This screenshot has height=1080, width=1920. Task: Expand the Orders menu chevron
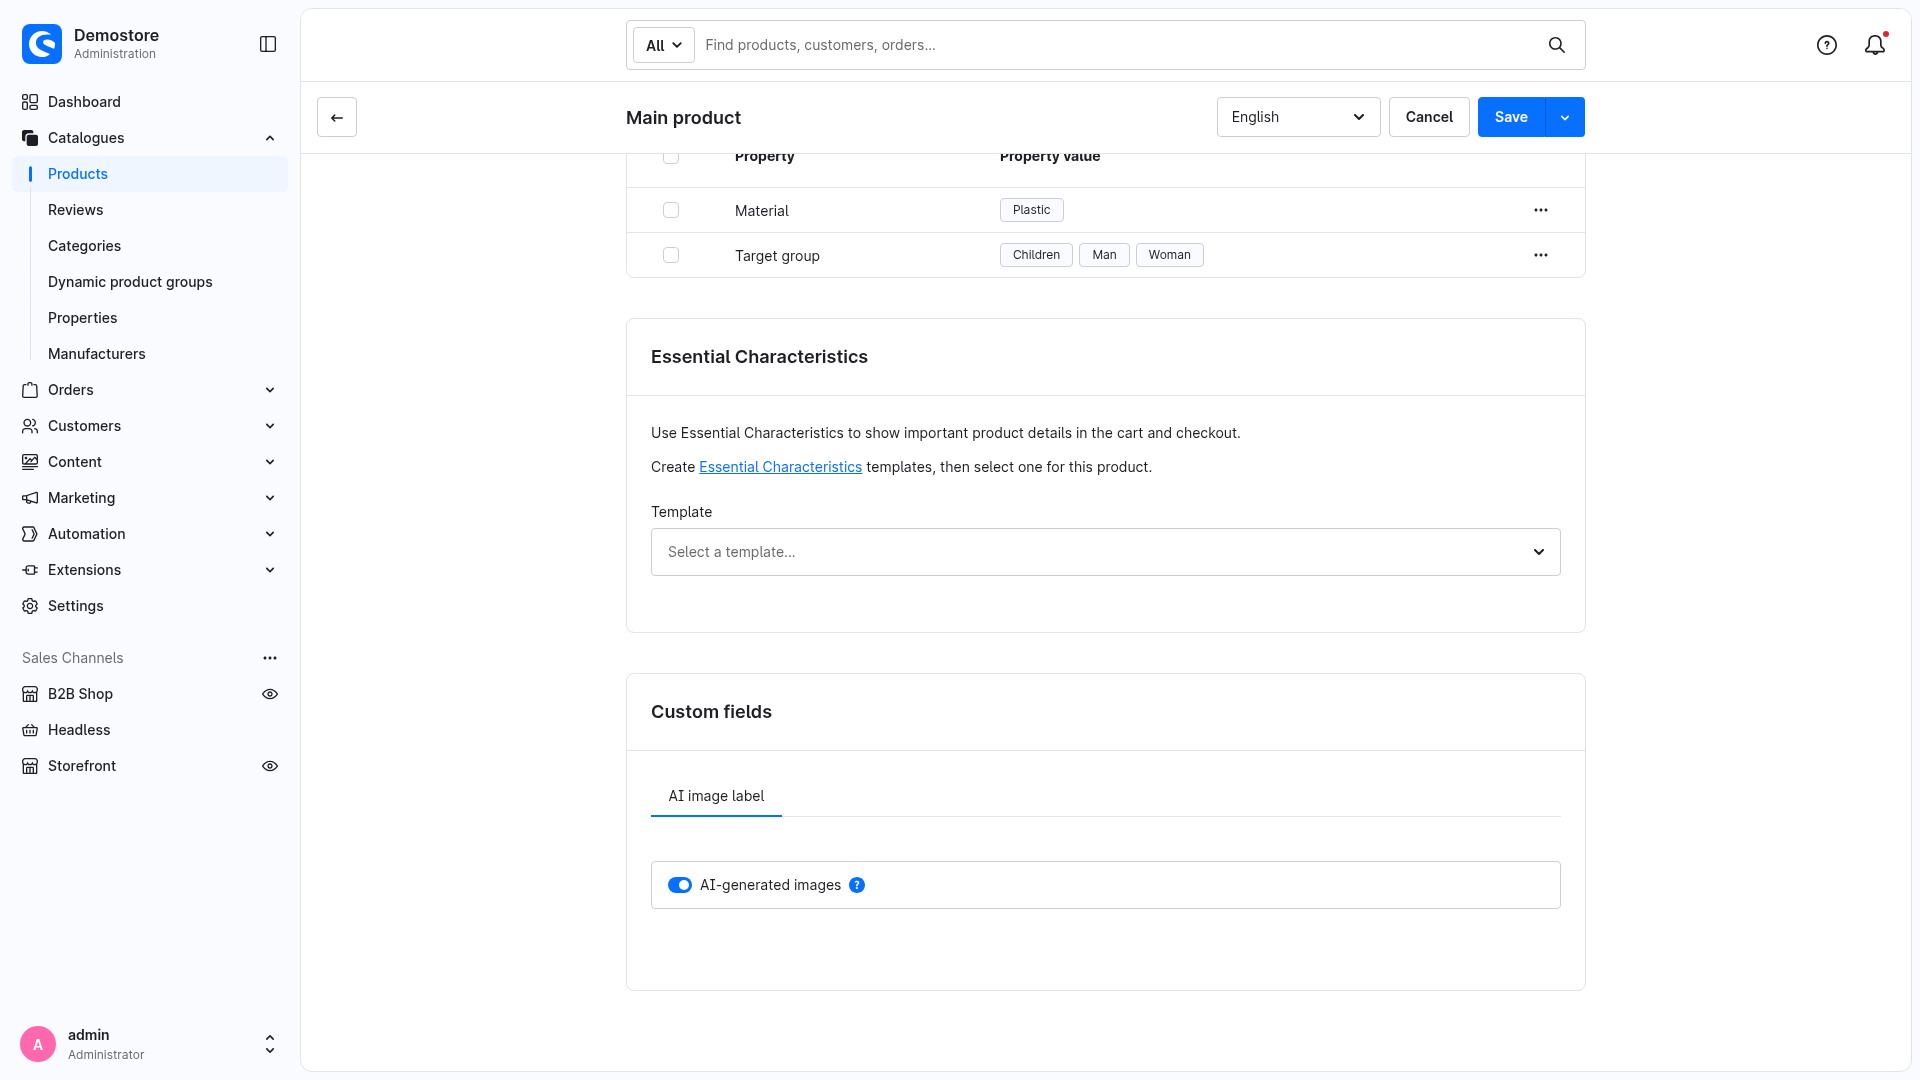[x=270, y=390]
